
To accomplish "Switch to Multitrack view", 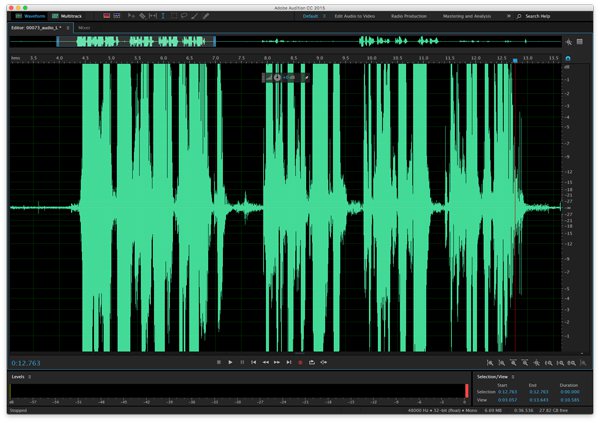I will pos(70,16).
